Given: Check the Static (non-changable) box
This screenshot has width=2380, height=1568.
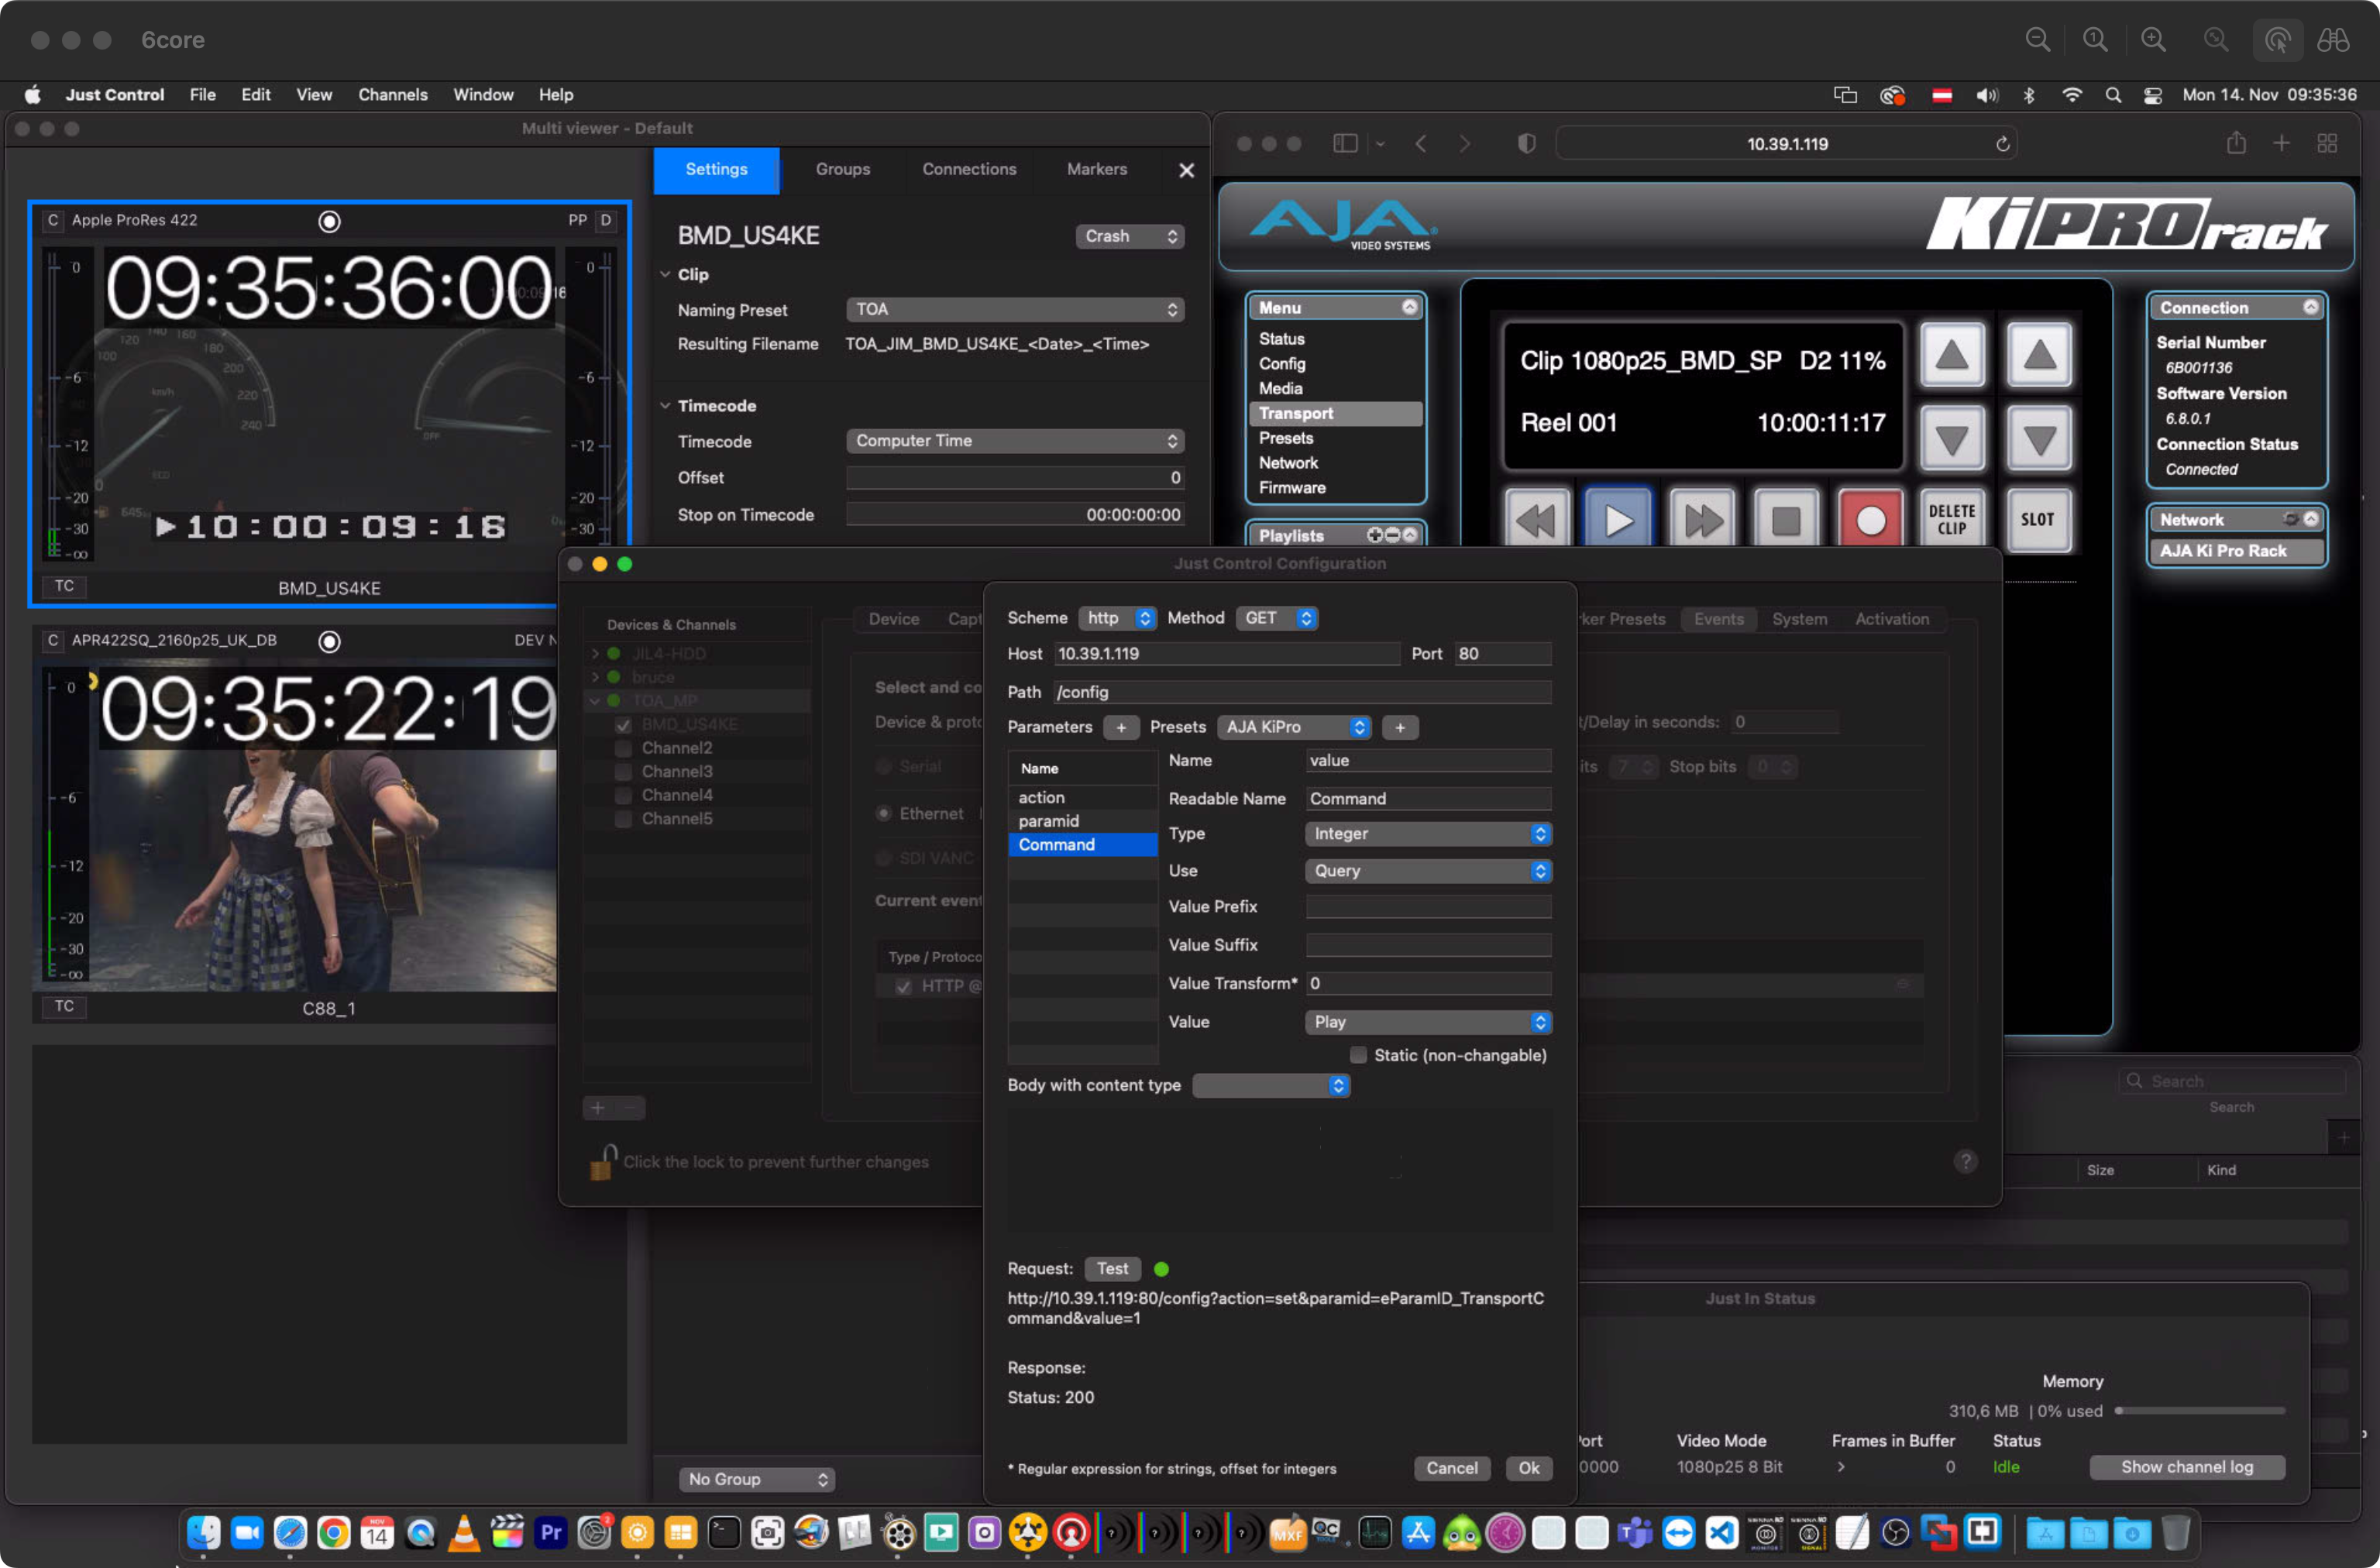Looking at the screenshot, I should click(x=1358, y=1055).
